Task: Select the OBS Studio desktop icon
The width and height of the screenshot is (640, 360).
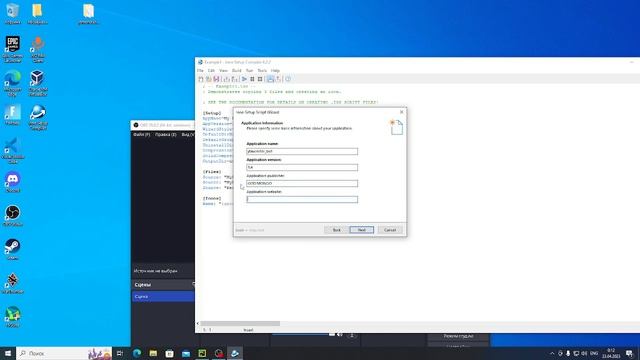Action: [x=13, y=216]
